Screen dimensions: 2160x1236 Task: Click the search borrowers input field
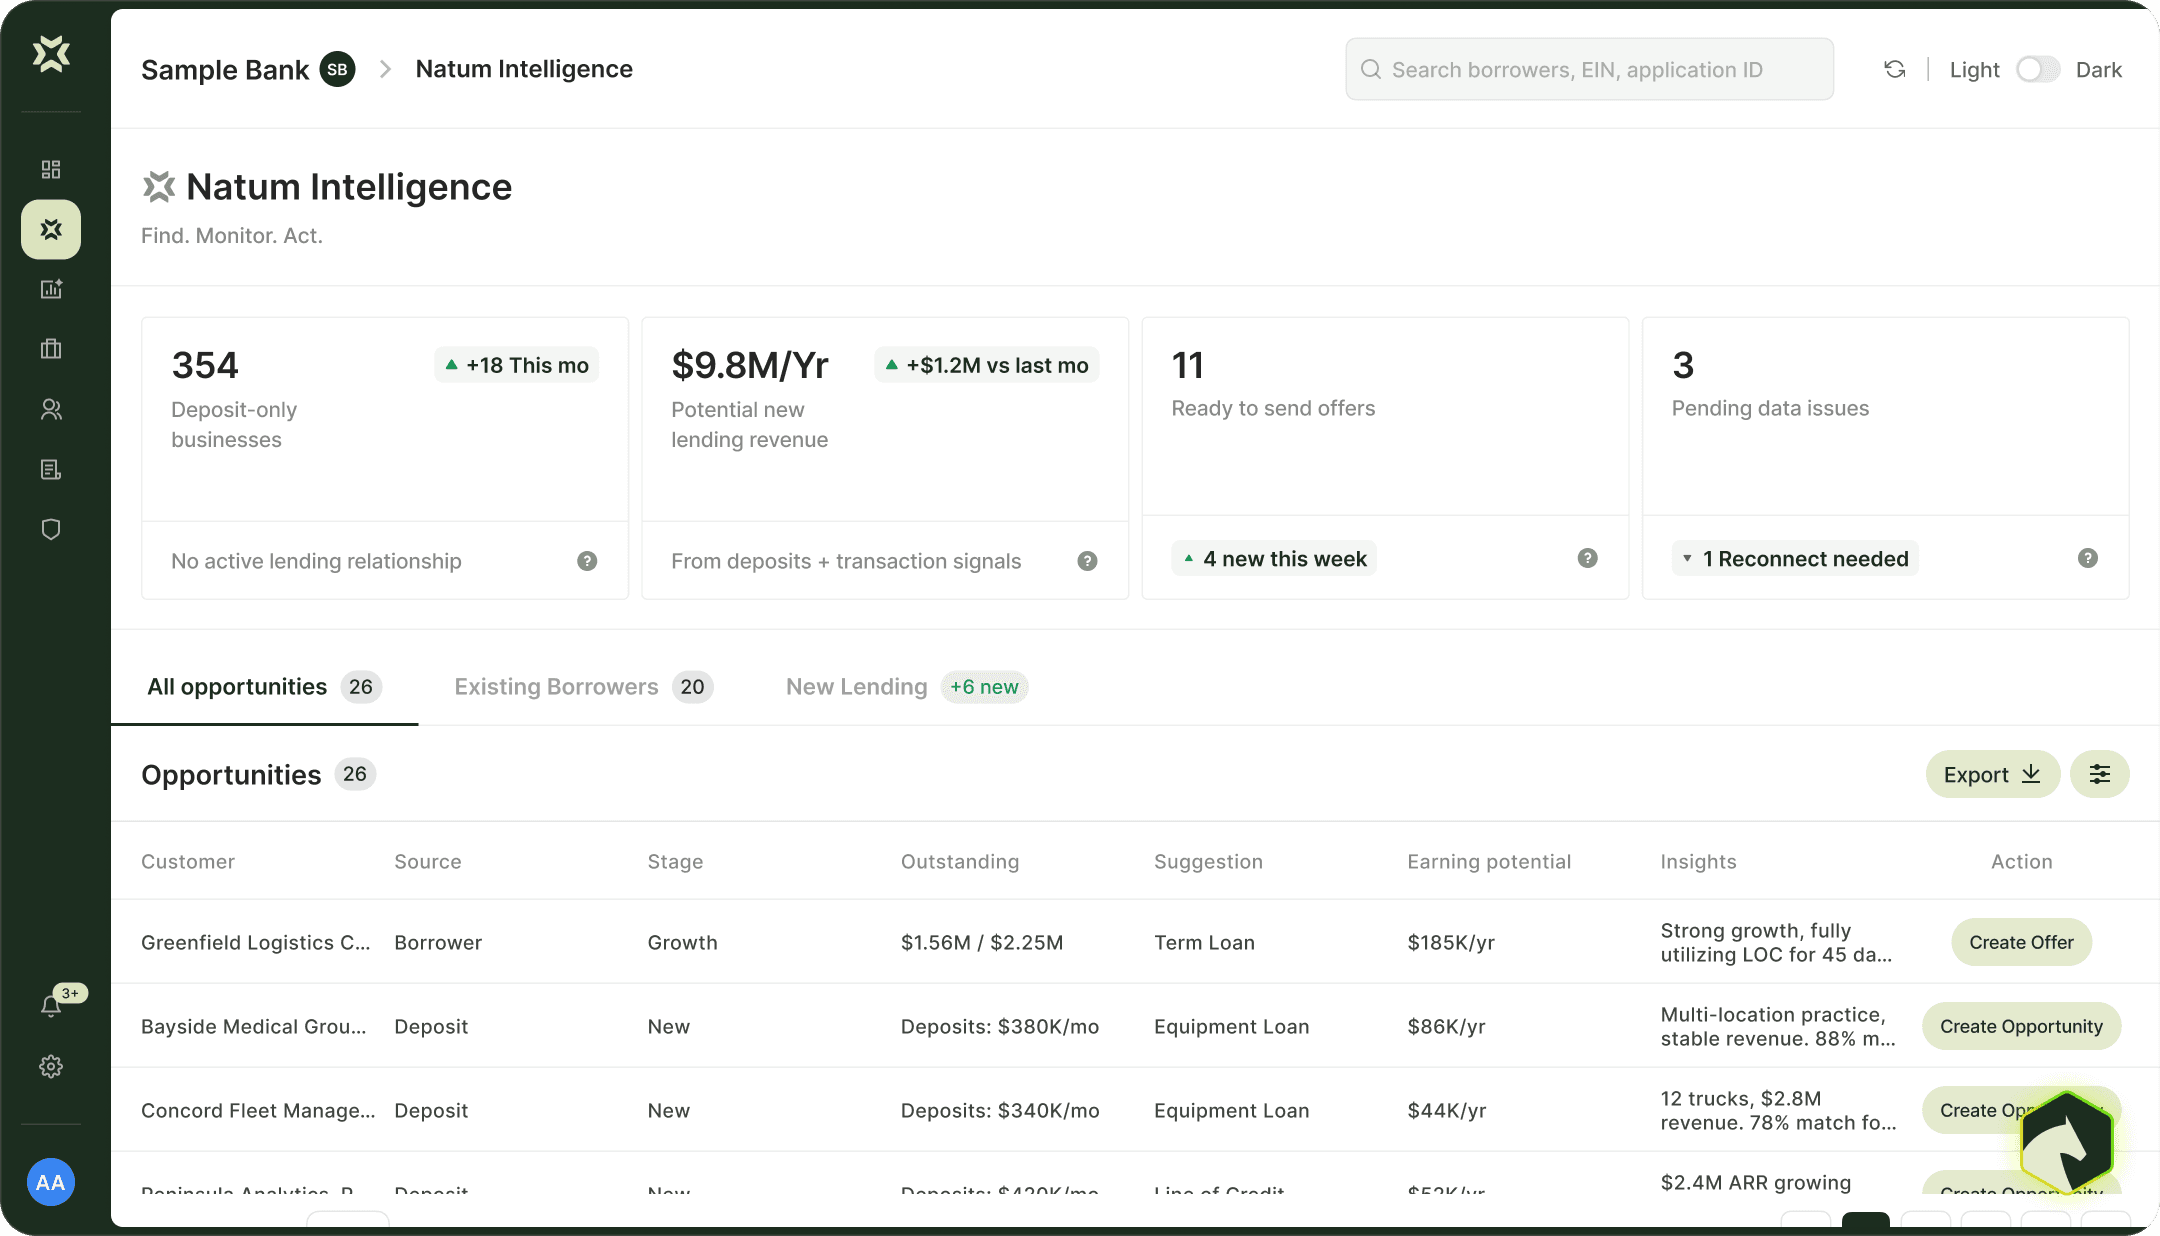click(1588, 69)
